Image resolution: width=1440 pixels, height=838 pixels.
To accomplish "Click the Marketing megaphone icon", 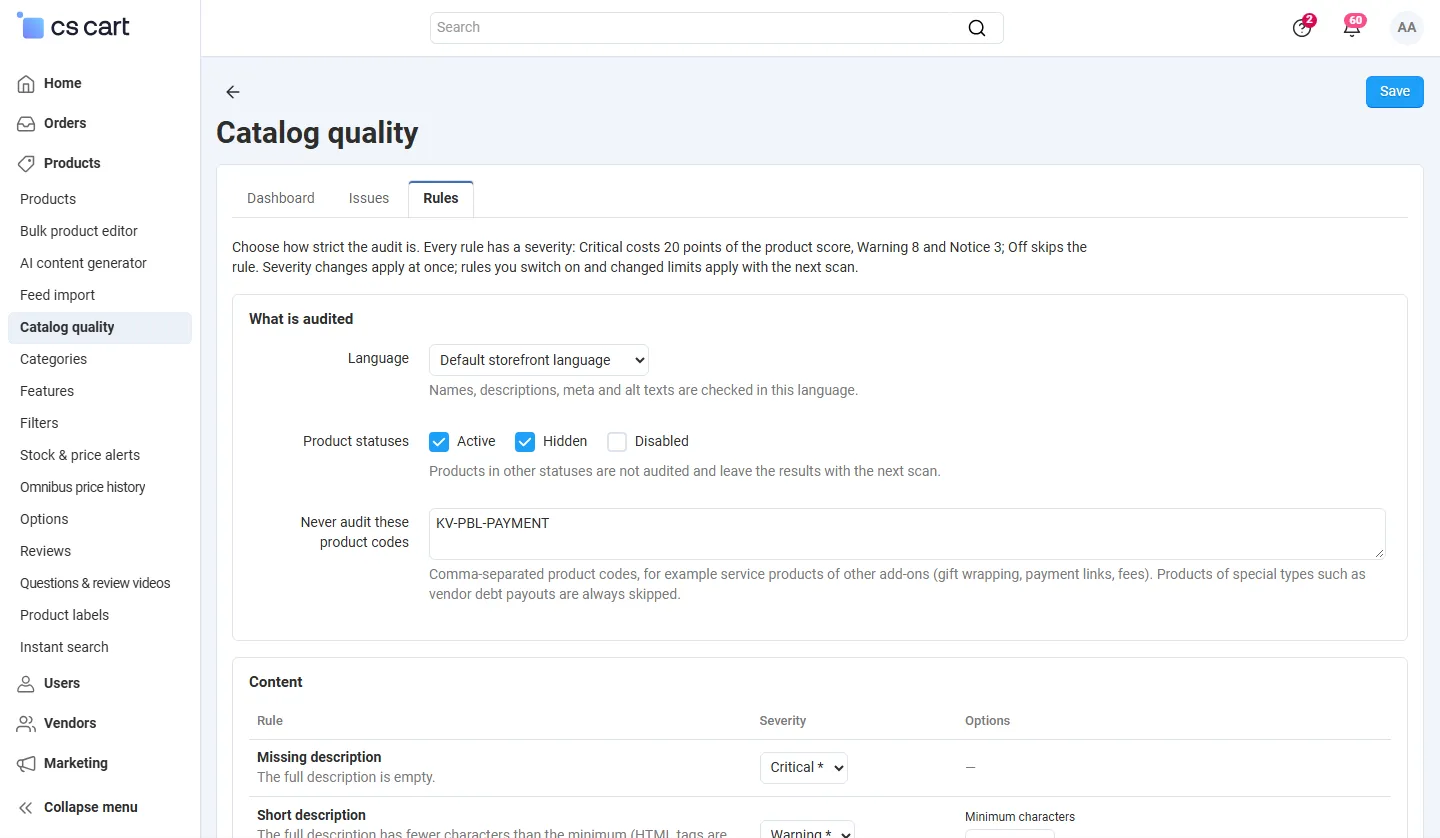I will [27, 763].
